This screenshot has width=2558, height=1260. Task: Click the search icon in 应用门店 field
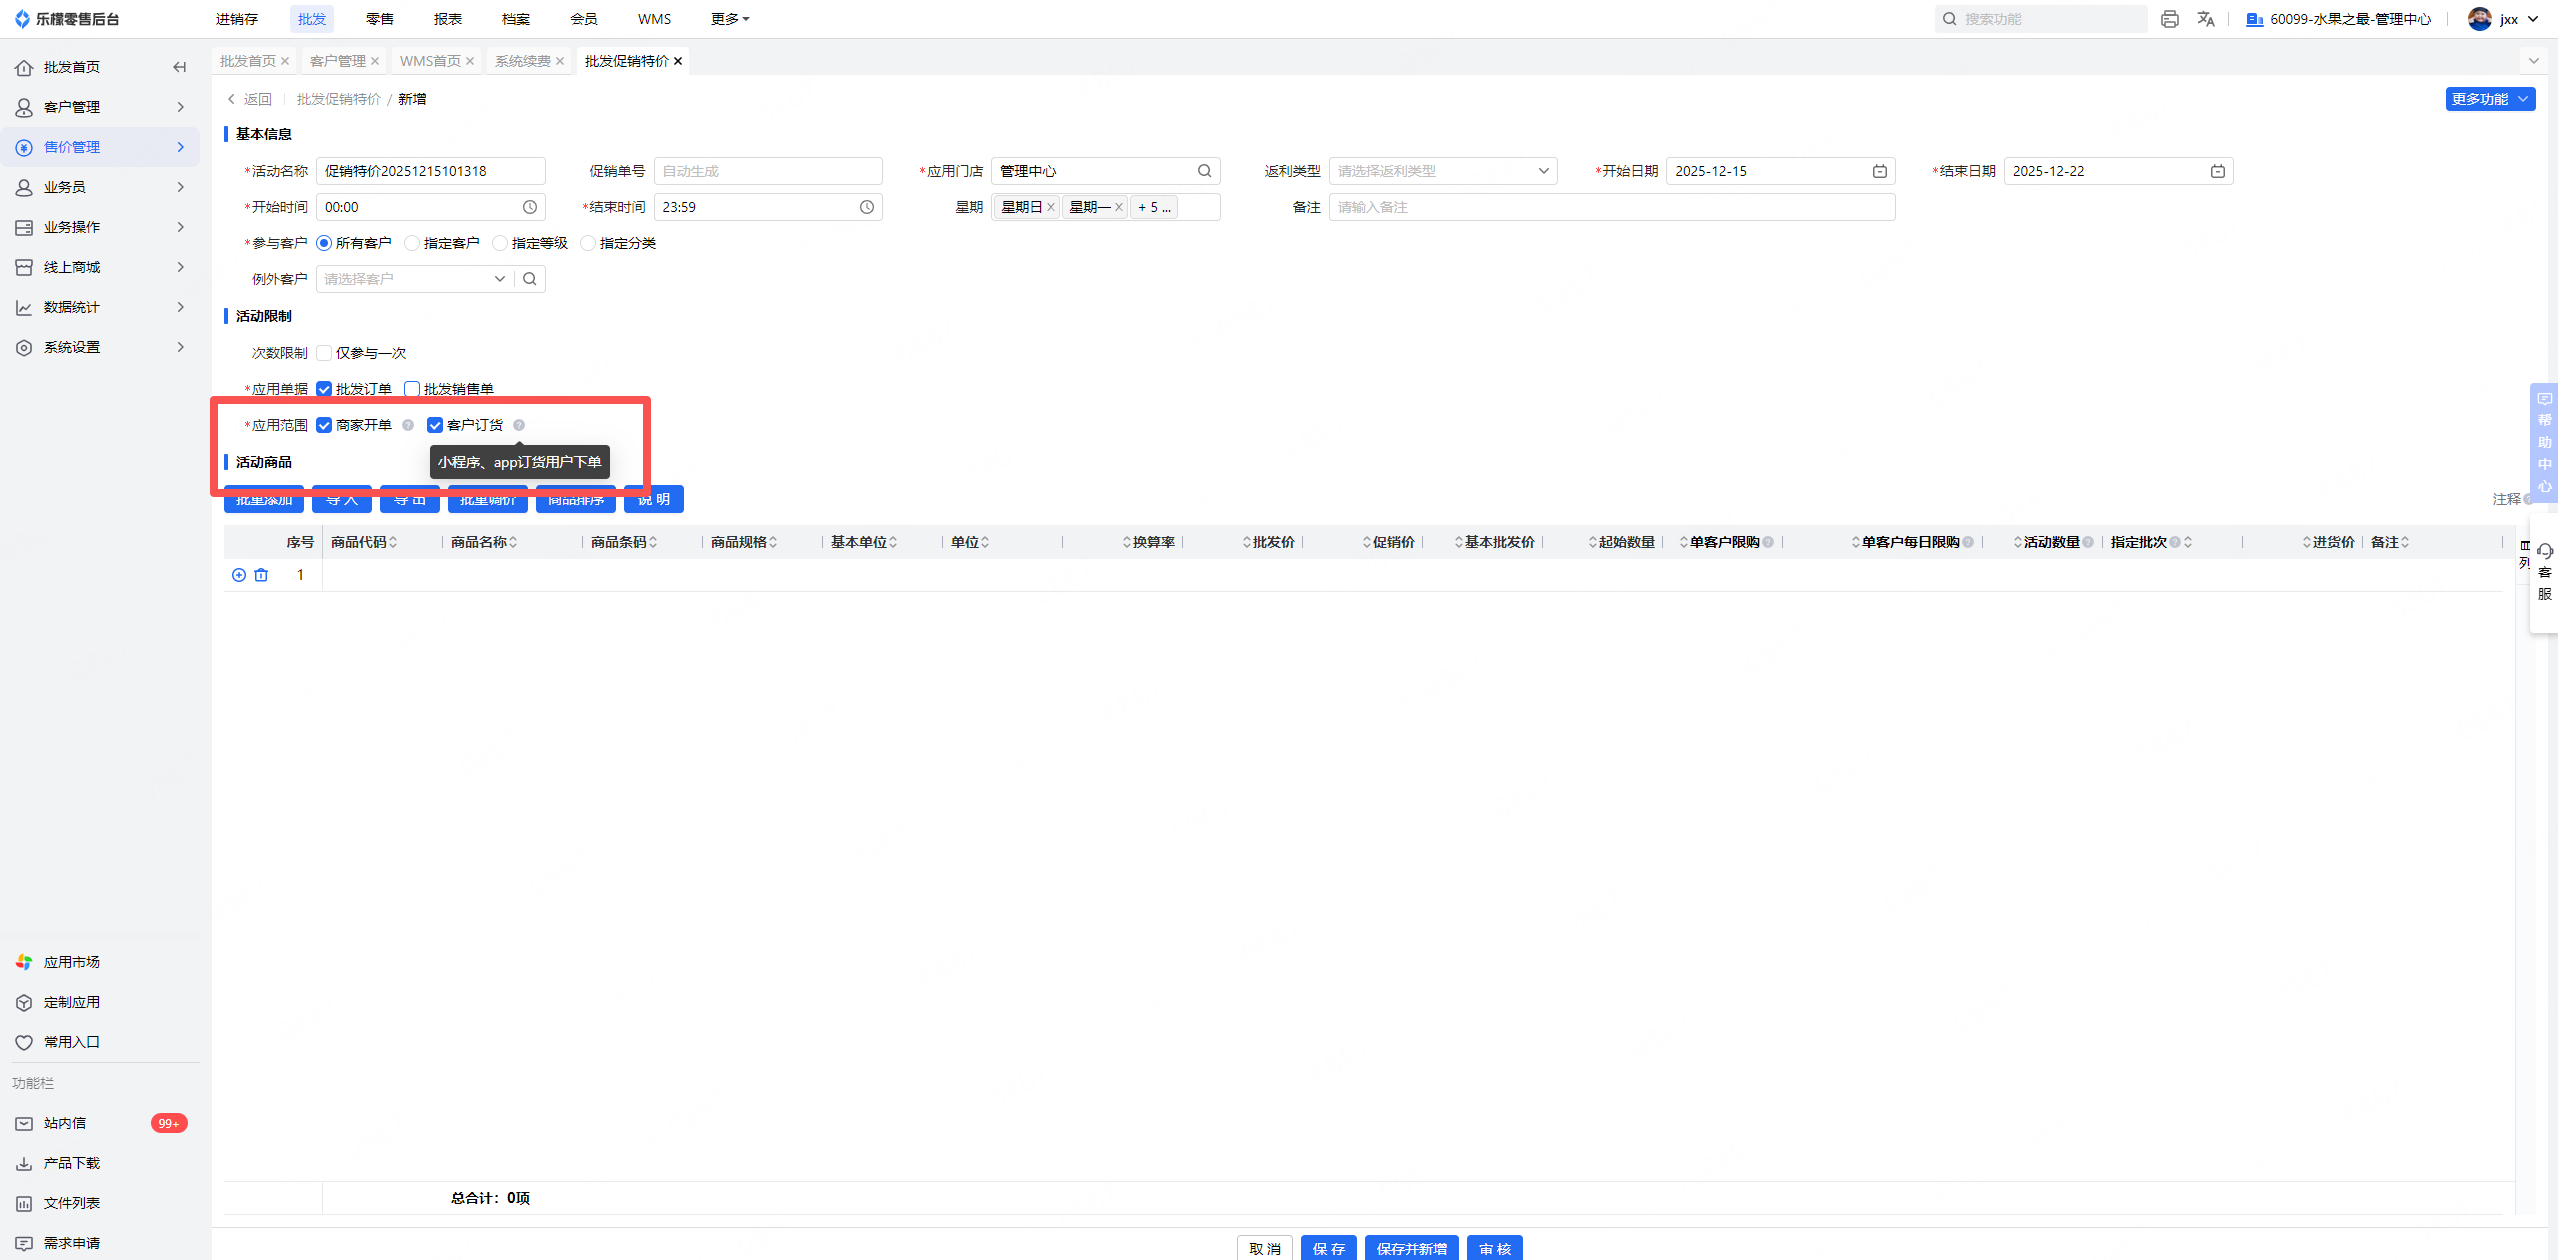[x=1205, y=171]
